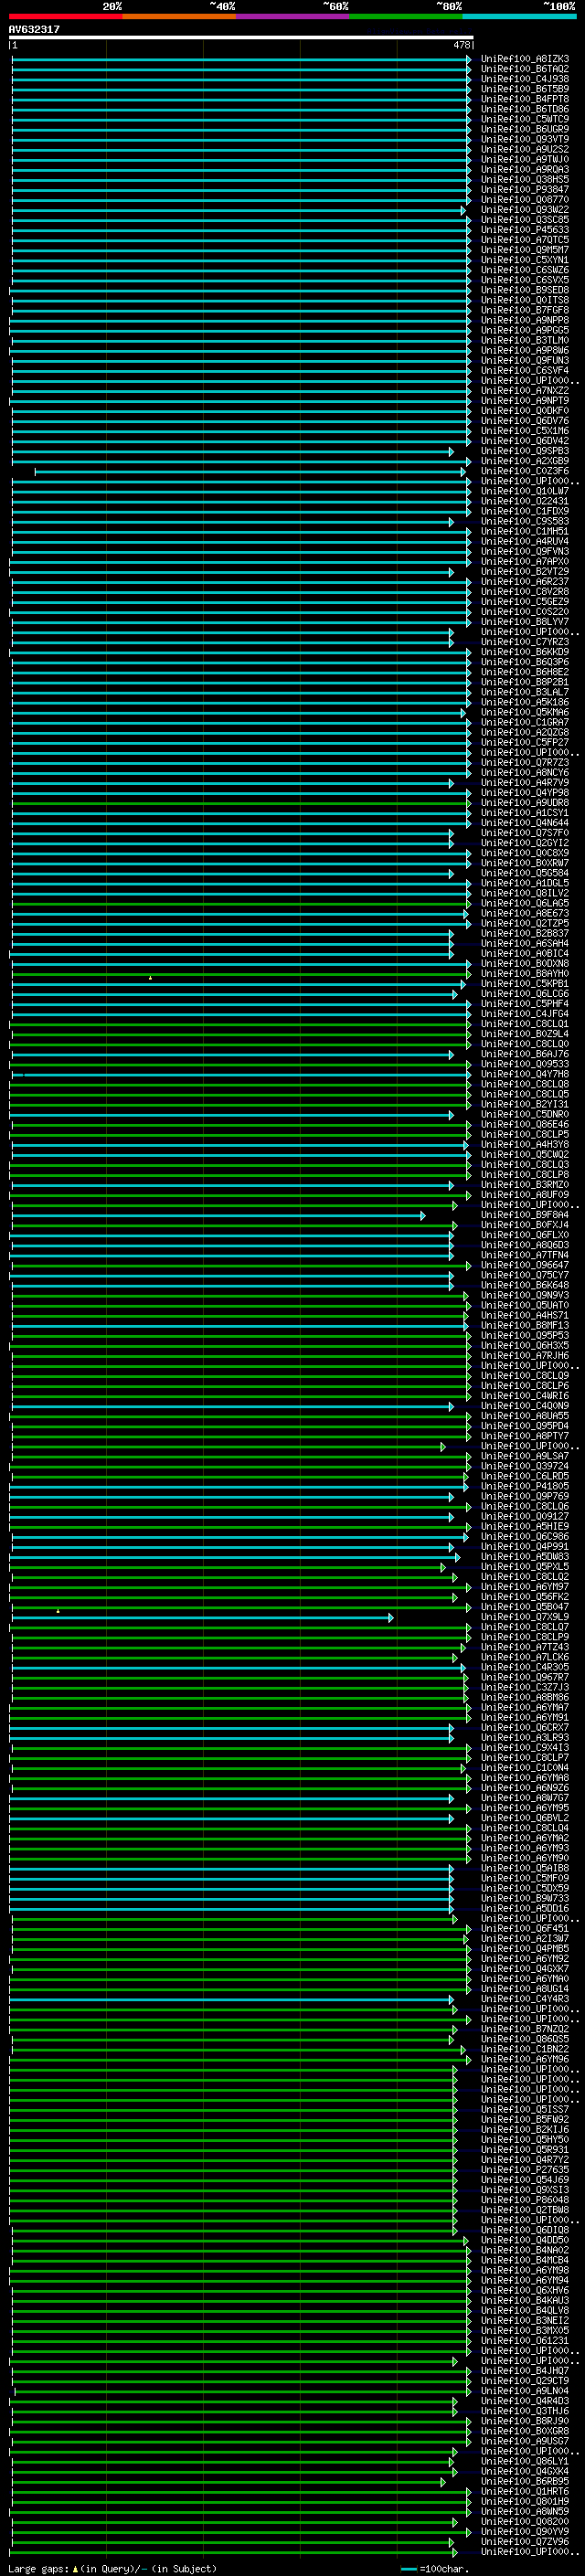Viewport: 585px width, 2576px height.
Task: Click the green ~80% identity color segment
Action: tap(406, 16)
